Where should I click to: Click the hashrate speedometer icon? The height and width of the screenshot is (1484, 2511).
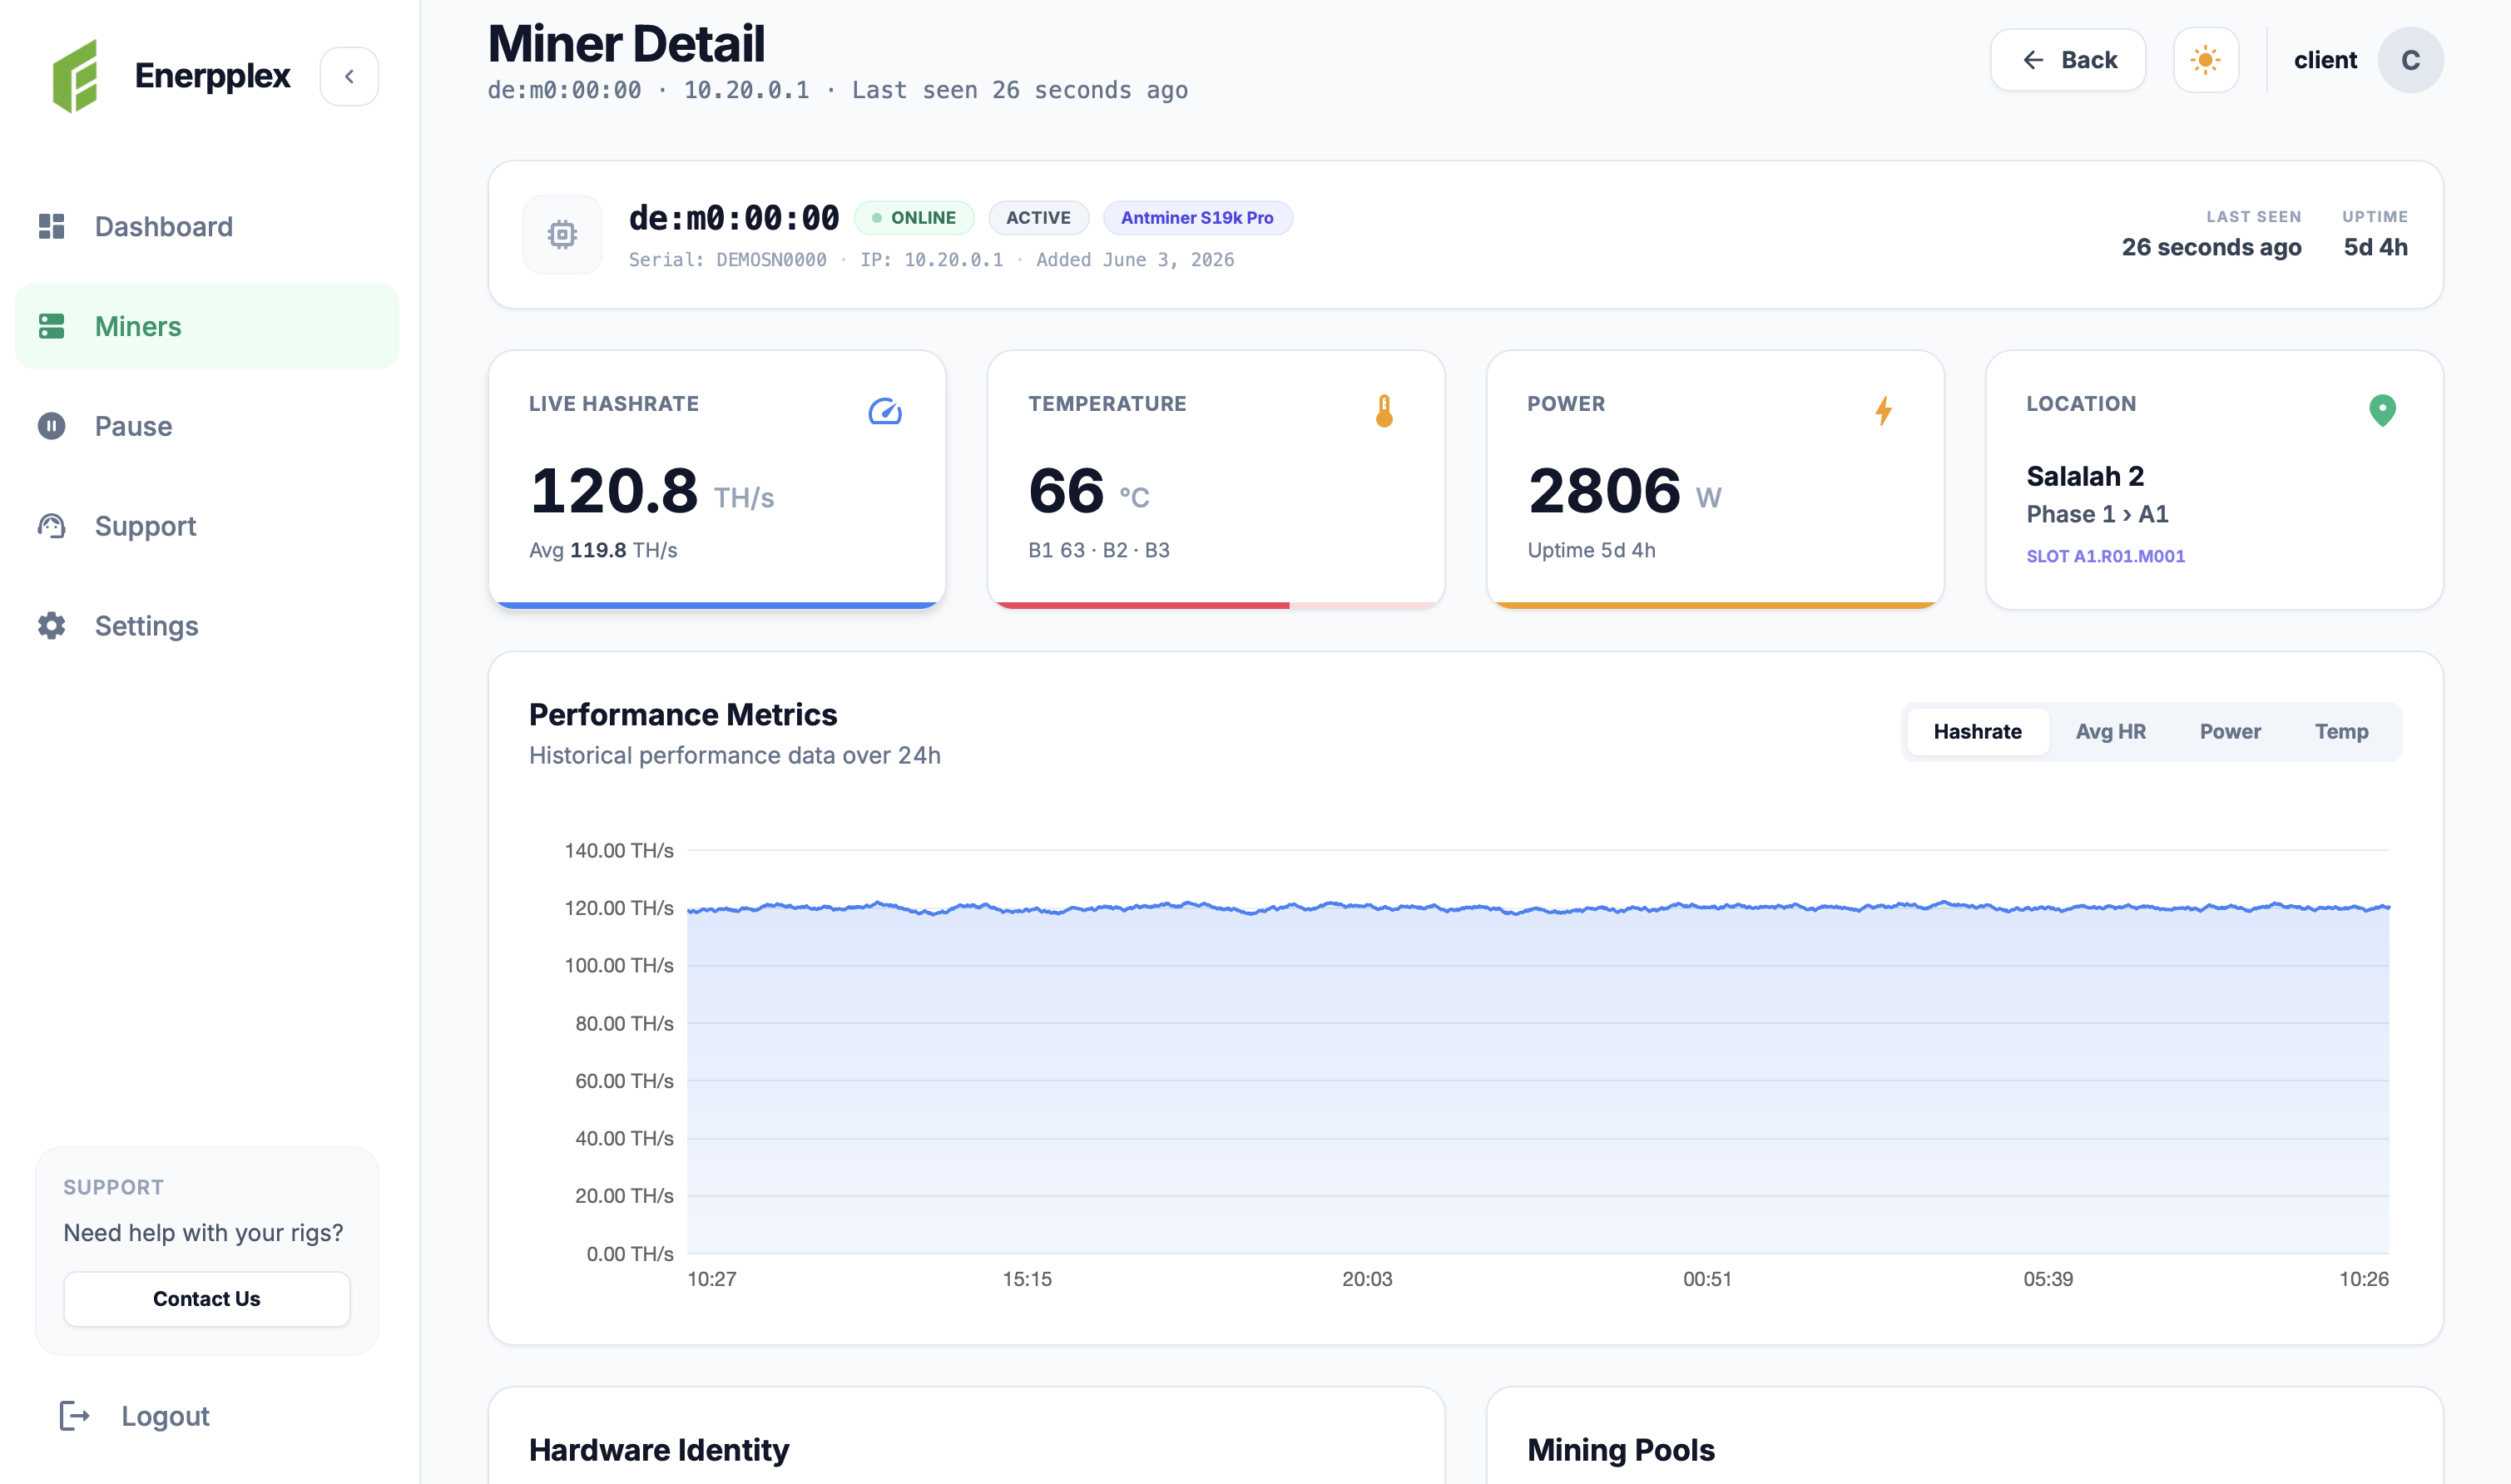885,411
